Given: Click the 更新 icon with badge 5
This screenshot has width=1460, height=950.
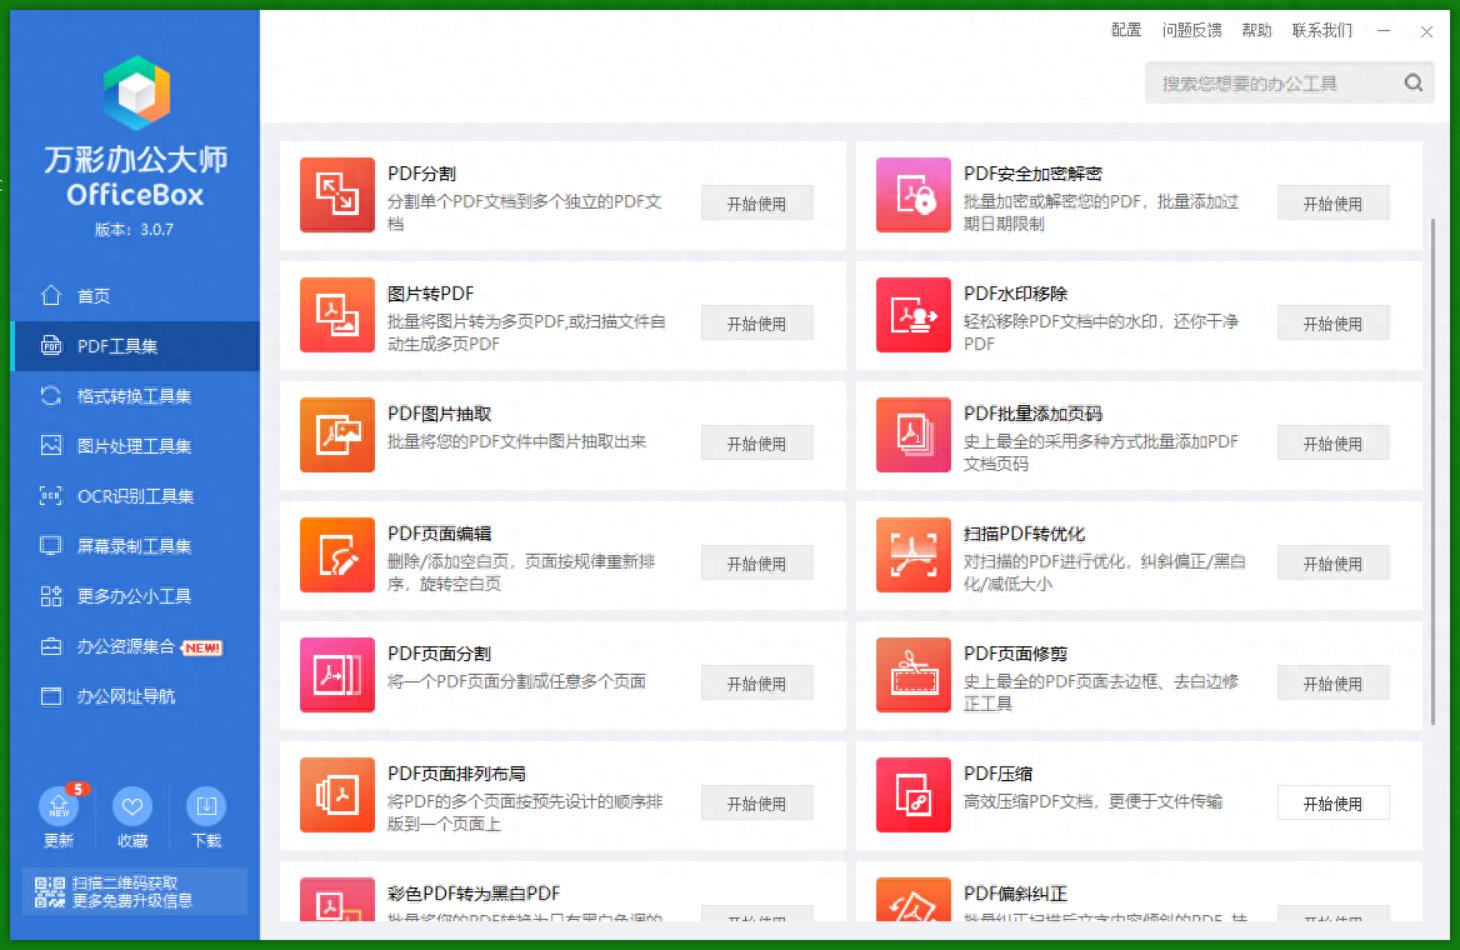Looking at the screenshot, I should point(59,806).
